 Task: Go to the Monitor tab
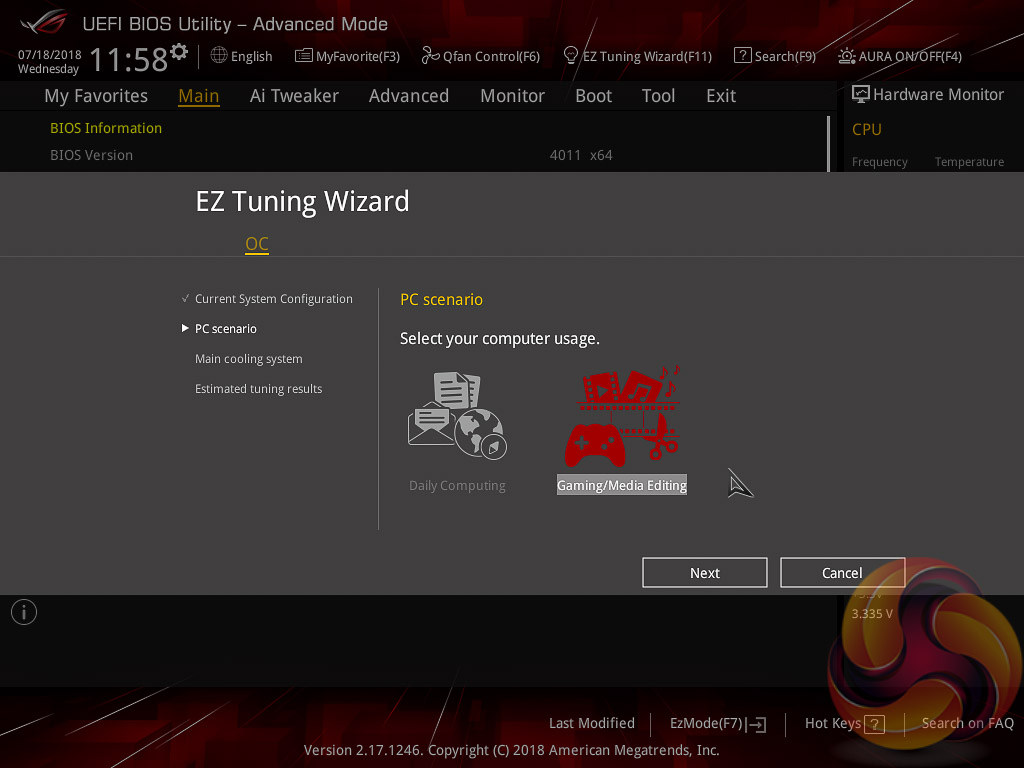513,96
